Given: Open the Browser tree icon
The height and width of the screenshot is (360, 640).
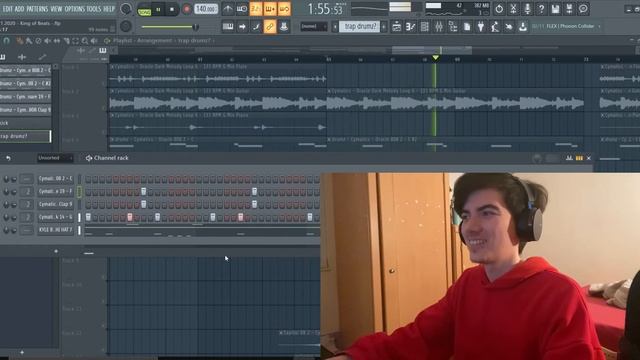Looking at the screenshot, I should 453,27.
